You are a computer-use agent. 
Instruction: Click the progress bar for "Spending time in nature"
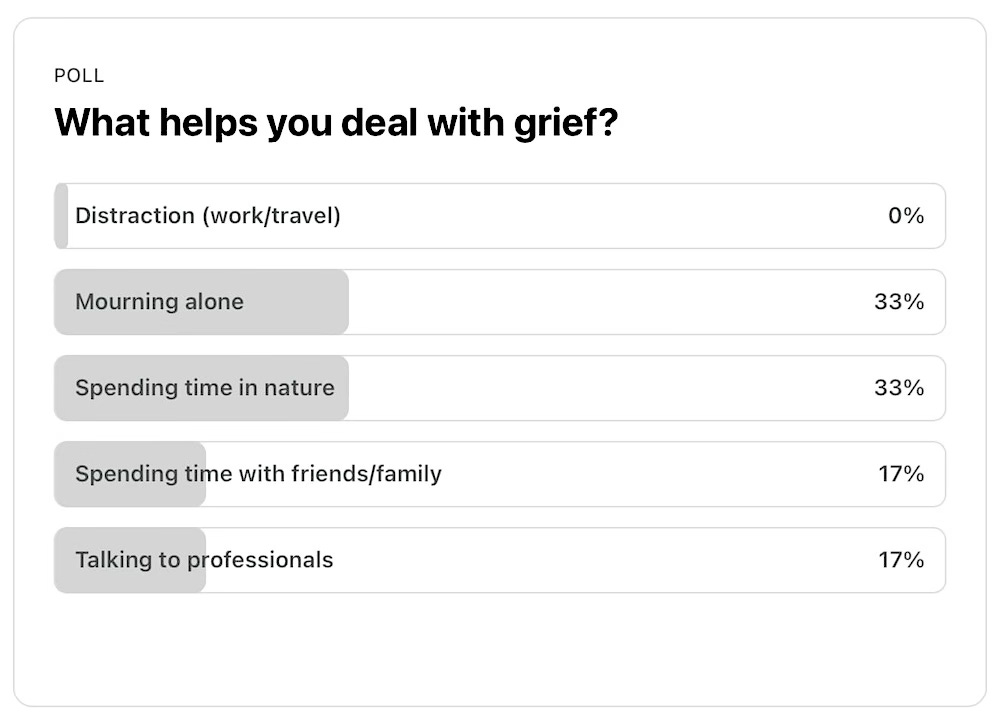[x=200, y=388]
